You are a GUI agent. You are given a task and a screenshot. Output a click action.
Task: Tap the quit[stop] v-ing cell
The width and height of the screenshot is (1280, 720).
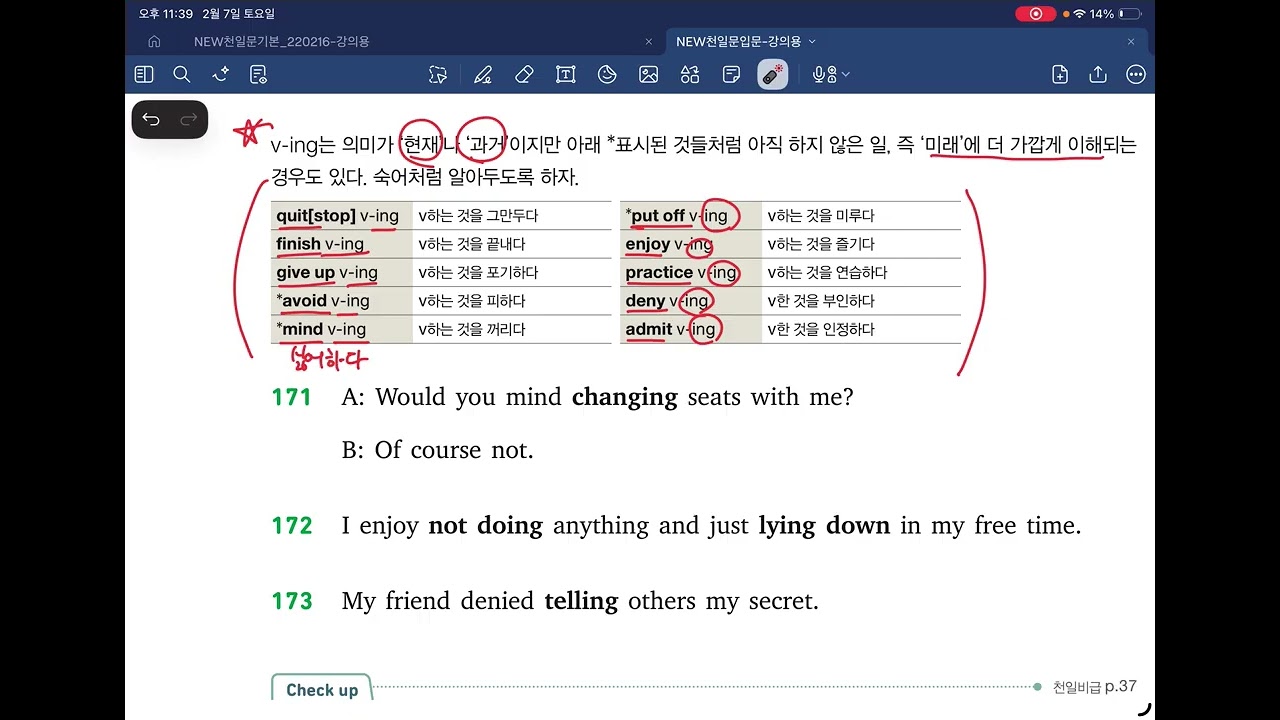pyautogui.click(x=342, y=216)
